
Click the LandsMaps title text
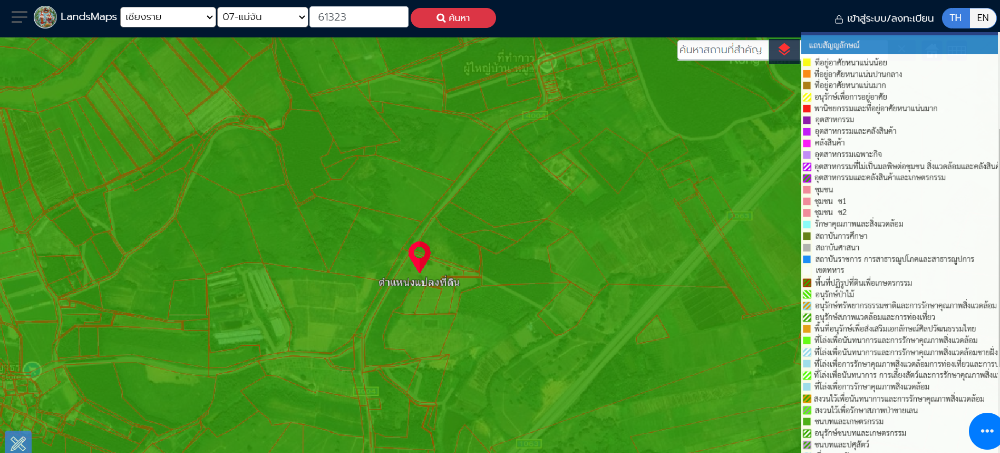click(89, 17)
